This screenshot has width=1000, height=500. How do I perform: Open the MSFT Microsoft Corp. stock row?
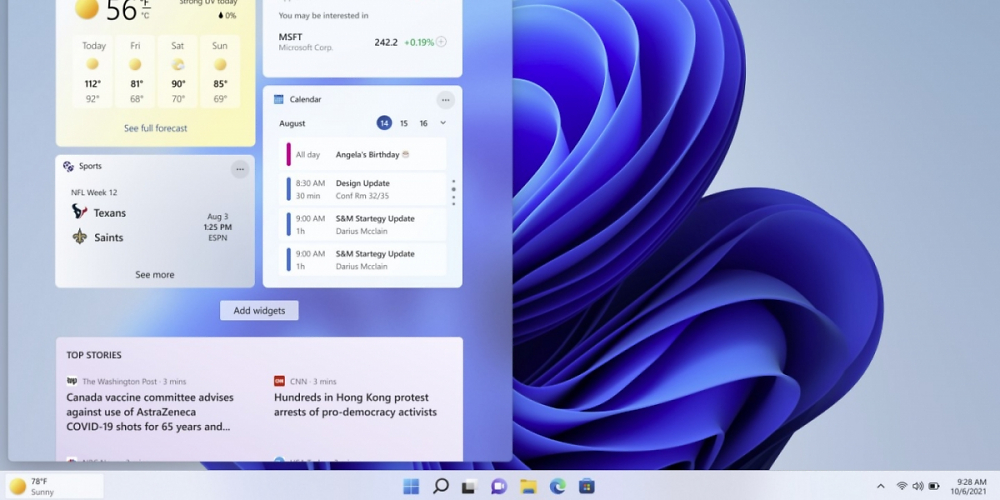tap(362, 42)
